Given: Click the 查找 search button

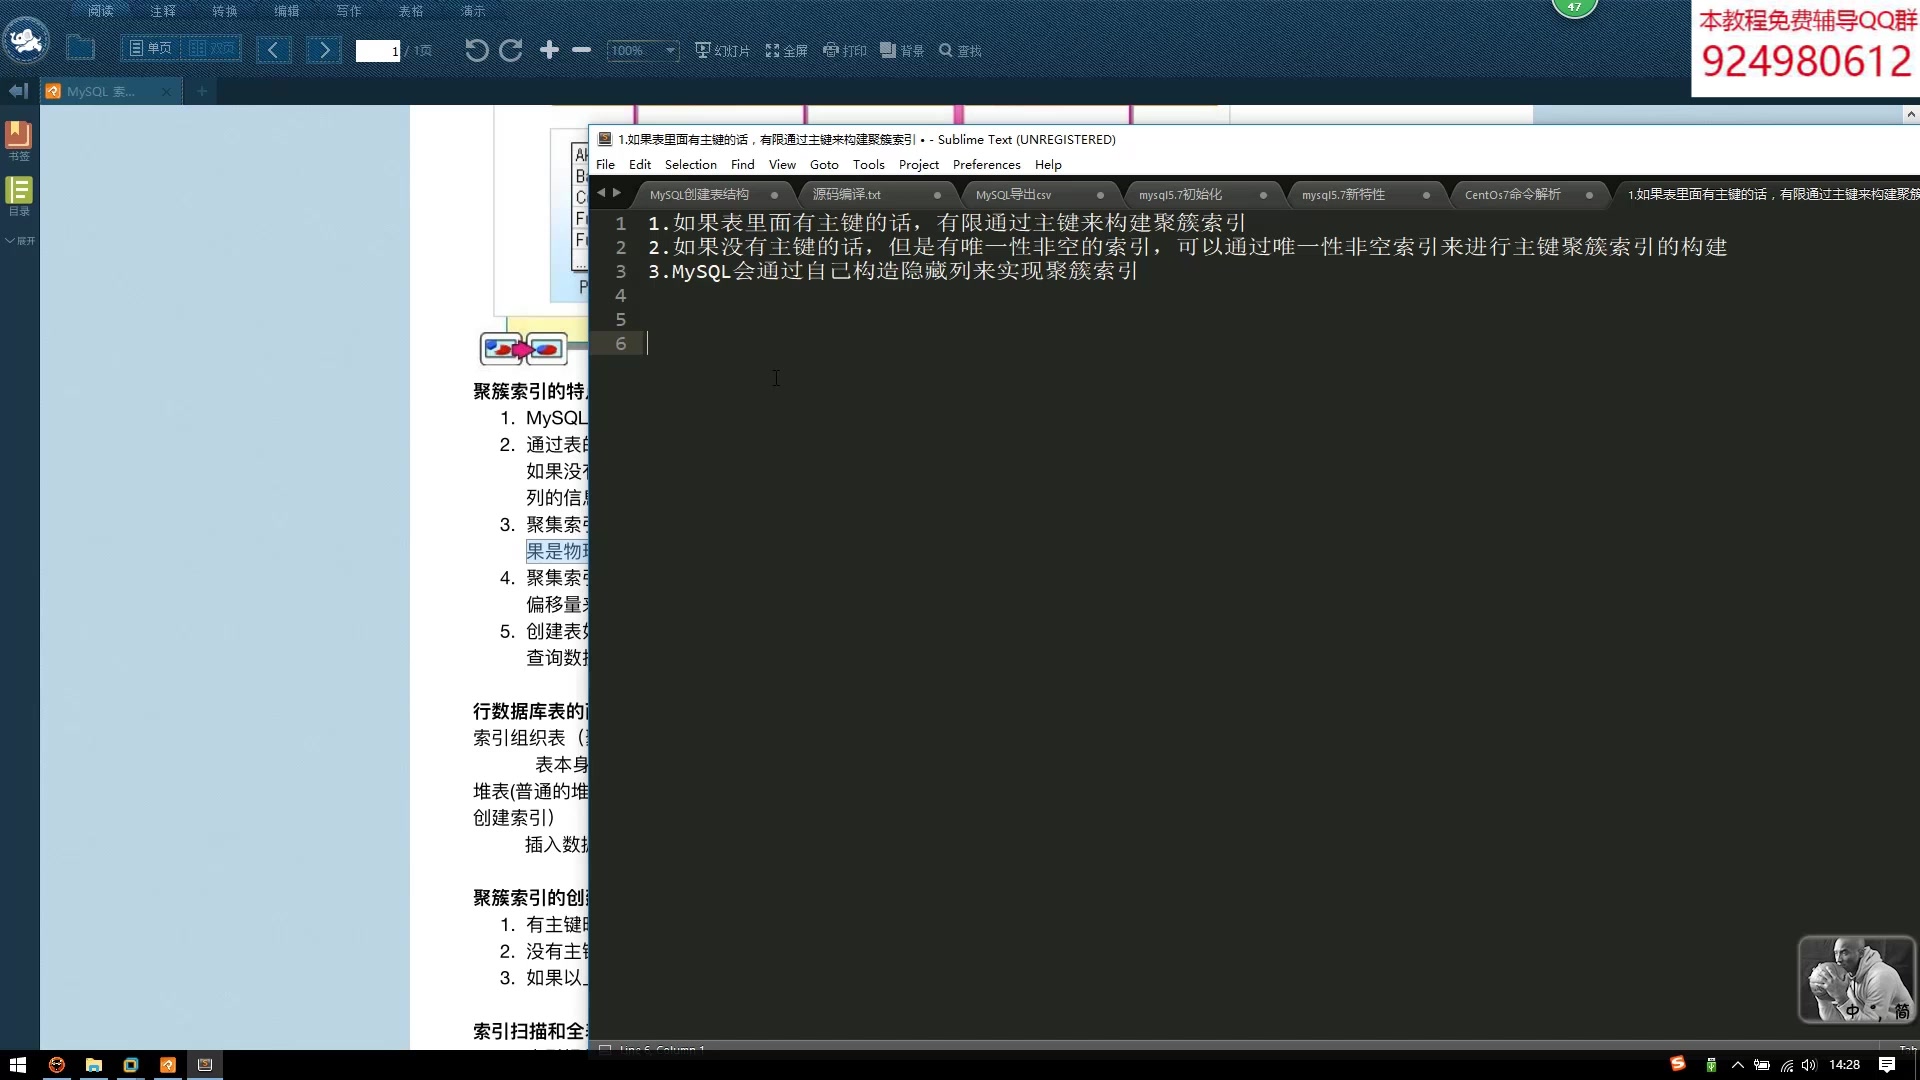Looking at the screenshot, I should tap(960, 50).
